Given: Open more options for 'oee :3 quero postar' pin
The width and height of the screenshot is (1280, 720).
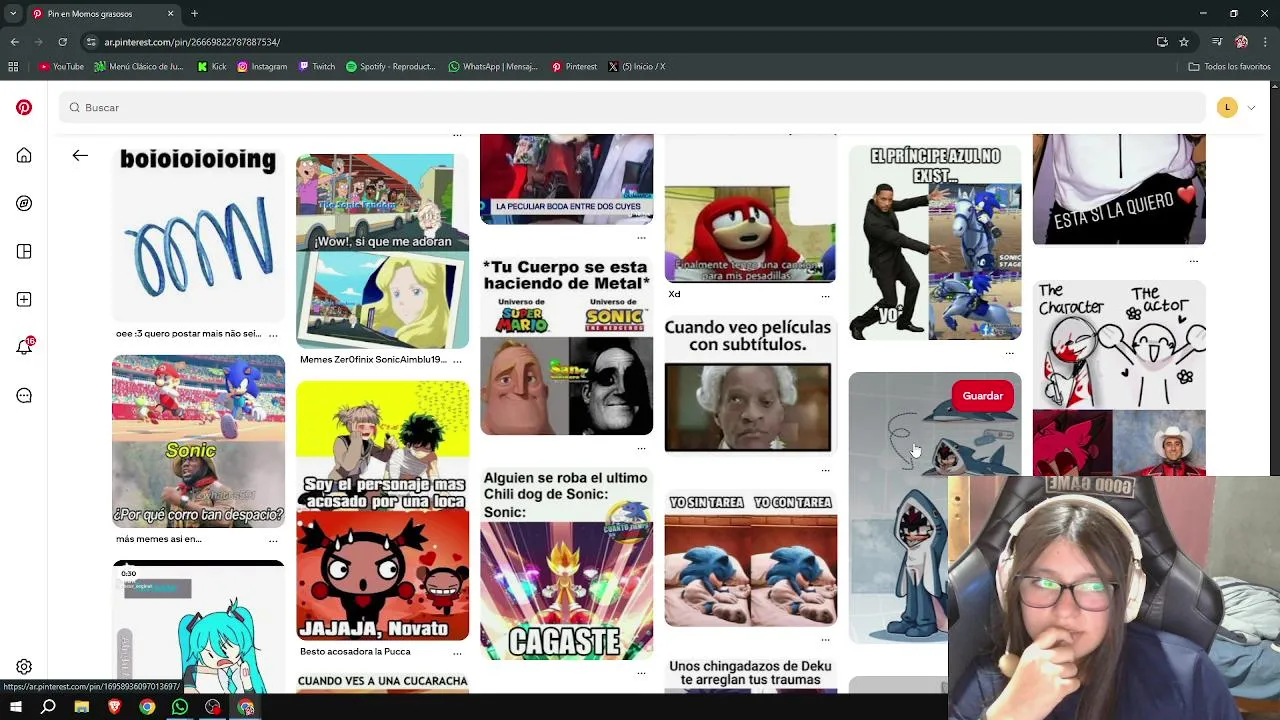Looking at the screenshot, I should point(273,334).
